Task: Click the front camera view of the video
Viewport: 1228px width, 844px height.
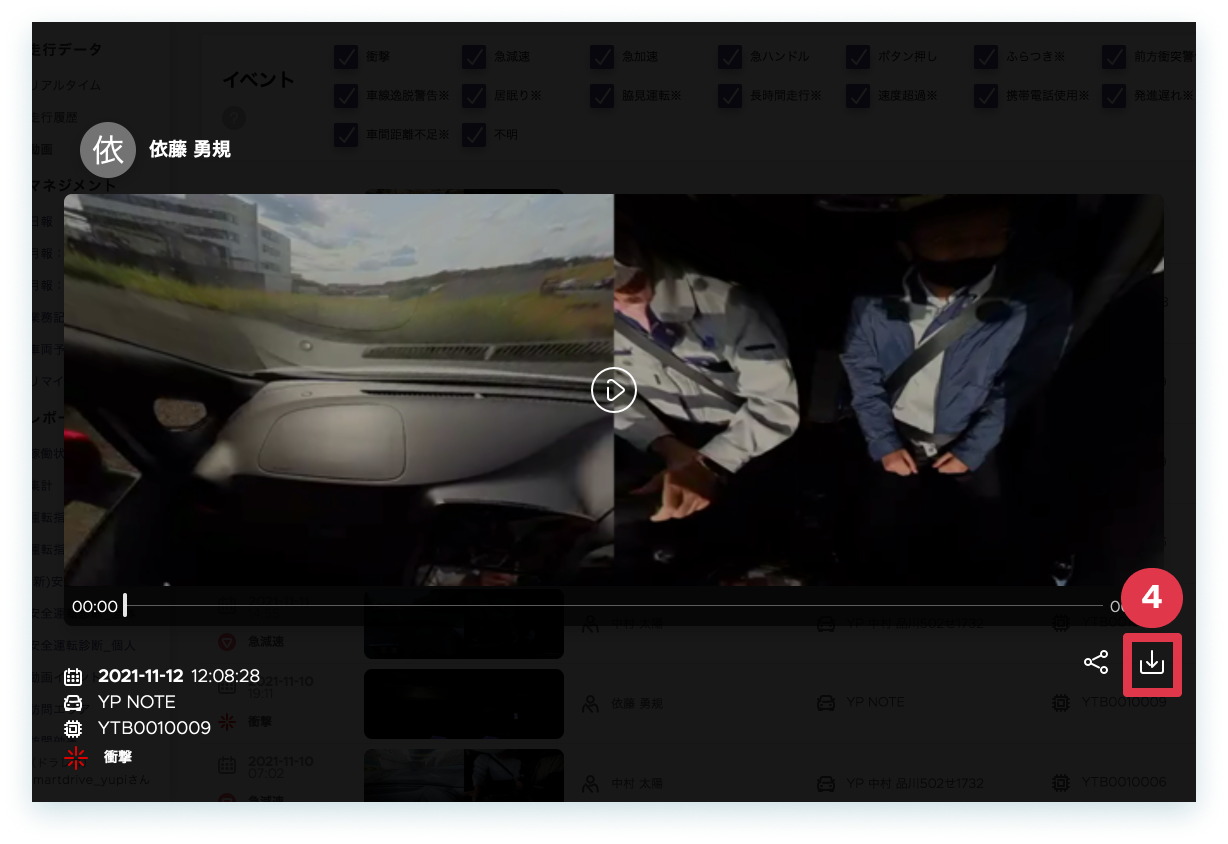Action: tap(339, 390)
